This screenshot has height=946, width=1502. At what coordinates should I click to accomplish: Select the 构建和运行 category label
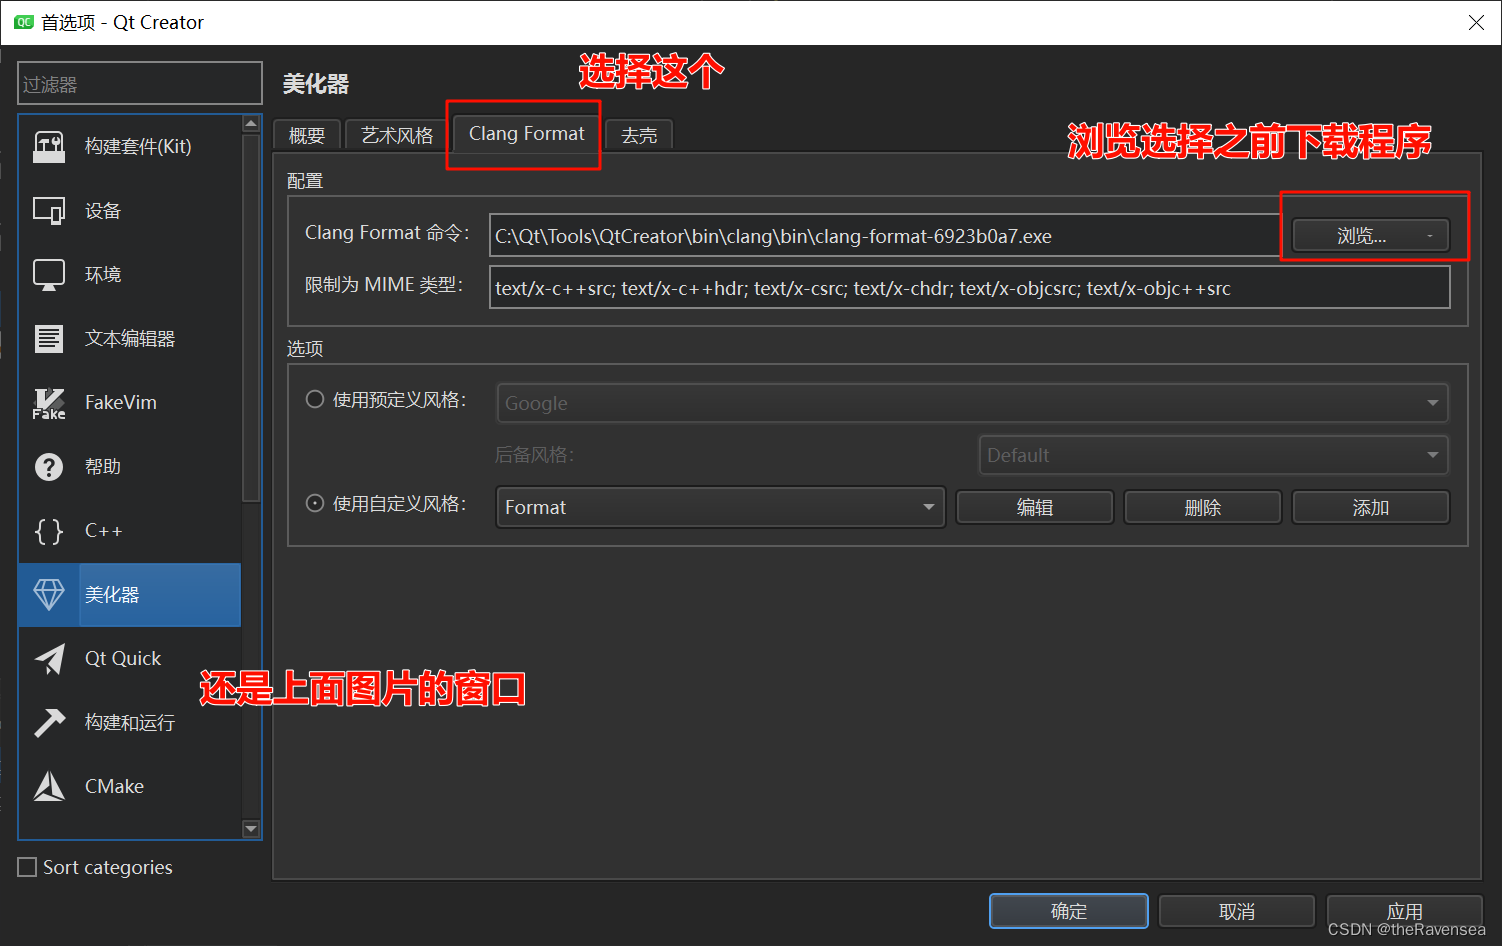tap(130, 723)
